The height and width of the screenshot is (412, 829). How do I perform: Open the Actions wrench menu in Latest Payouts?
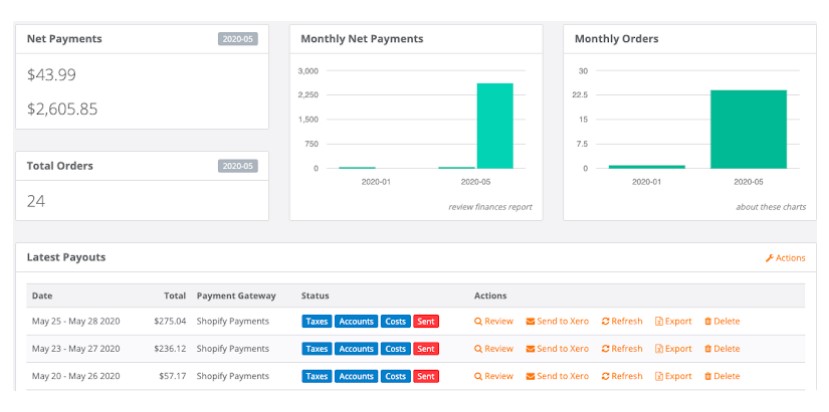(785, 258)
